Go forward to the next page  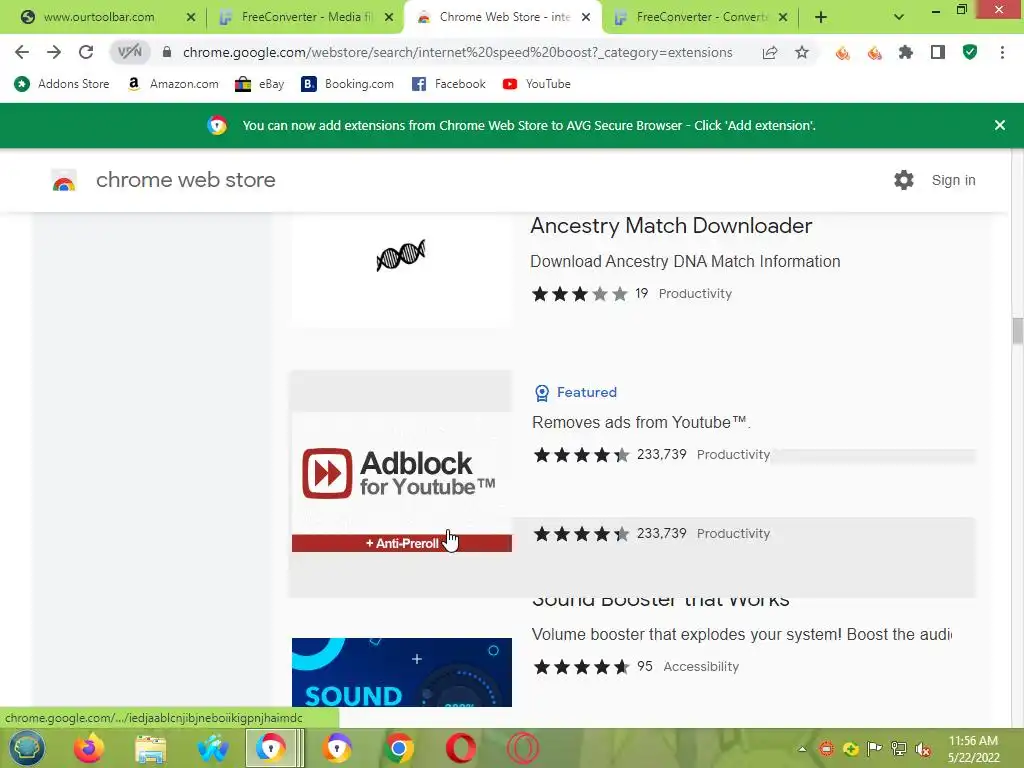click(54, 52)
